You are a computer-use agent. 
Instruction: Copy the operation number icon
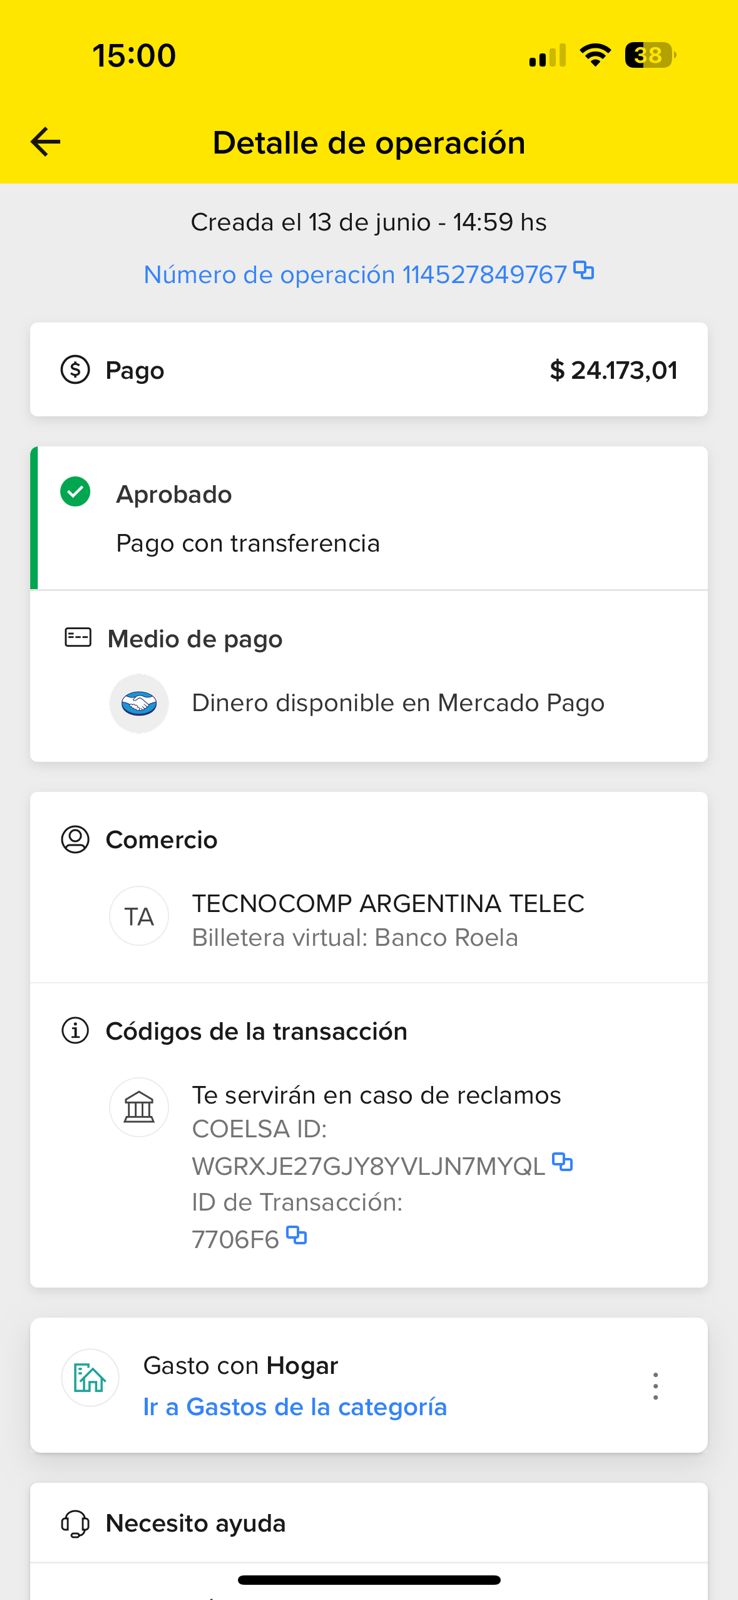pos(584,271)
